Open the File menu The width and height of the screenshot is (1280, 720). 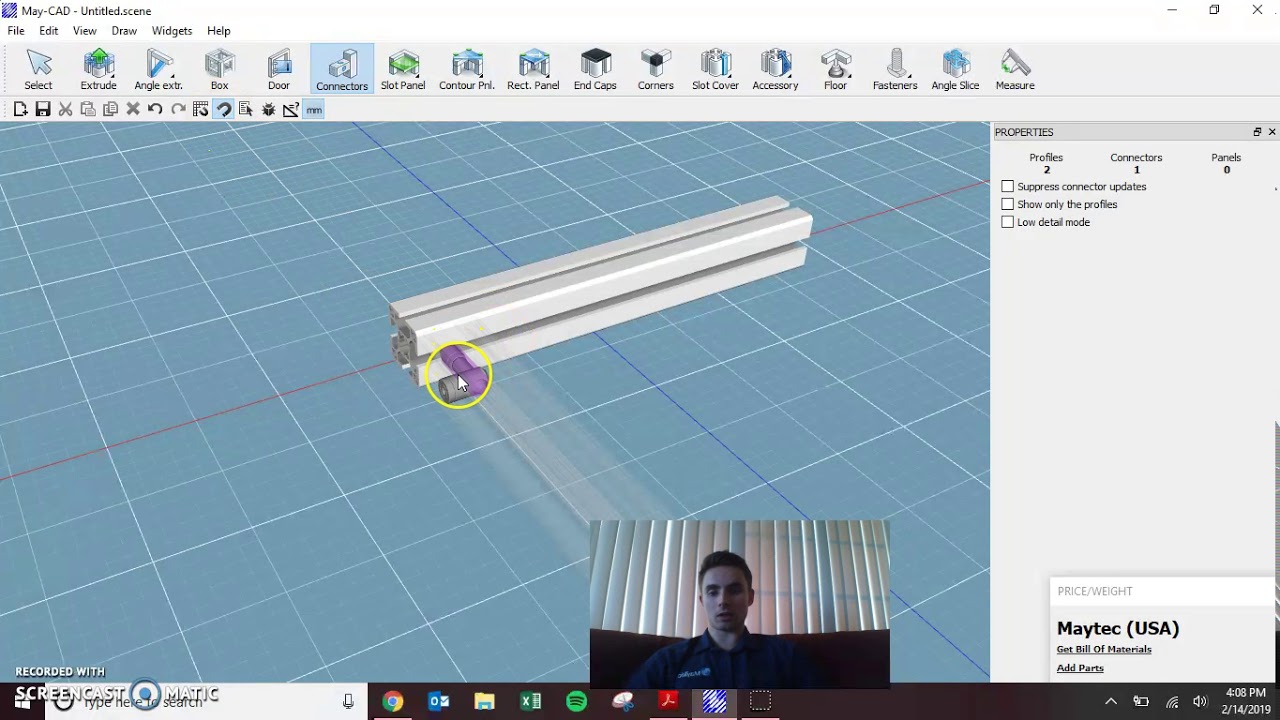16,31
